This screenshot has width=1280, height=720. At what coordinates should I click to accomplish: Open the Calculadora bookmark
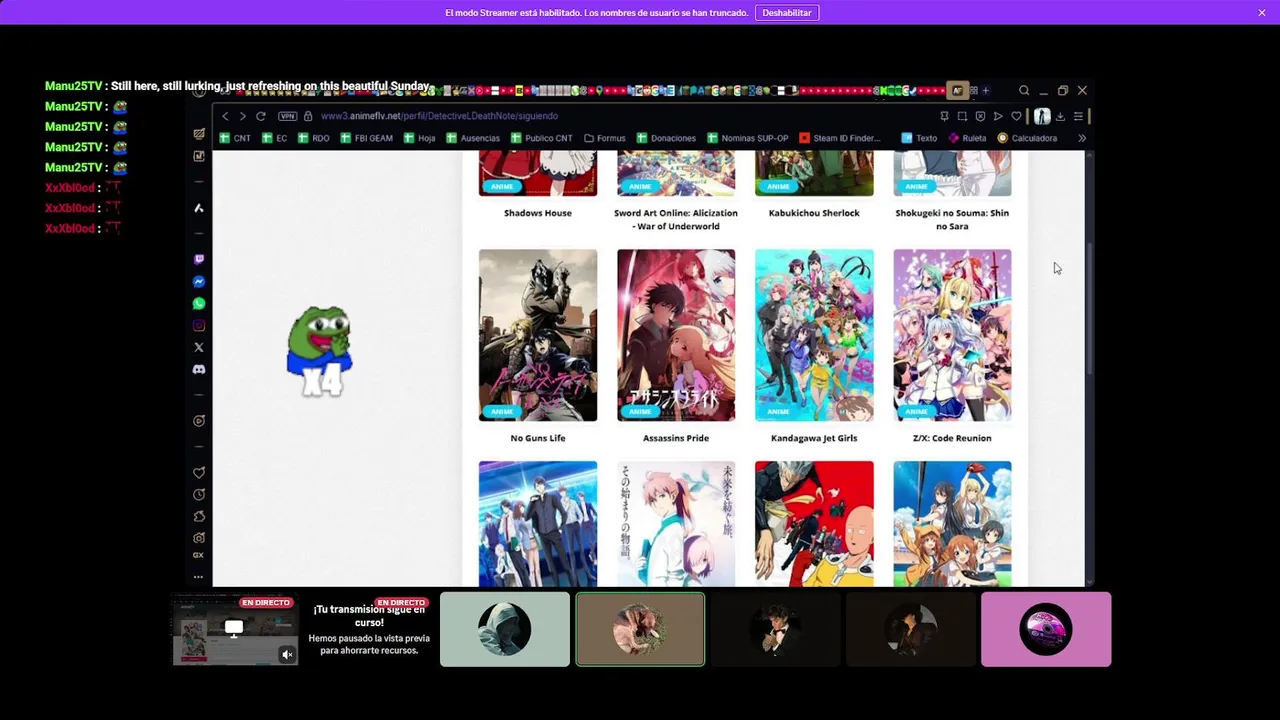click(x=1027, y=138)
